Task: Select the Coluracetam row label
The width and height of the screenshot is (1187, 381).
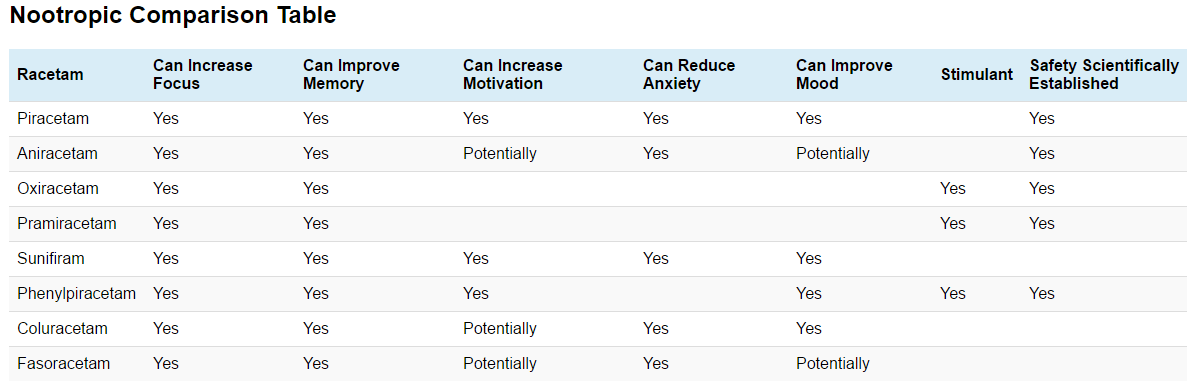Action: 62,328
